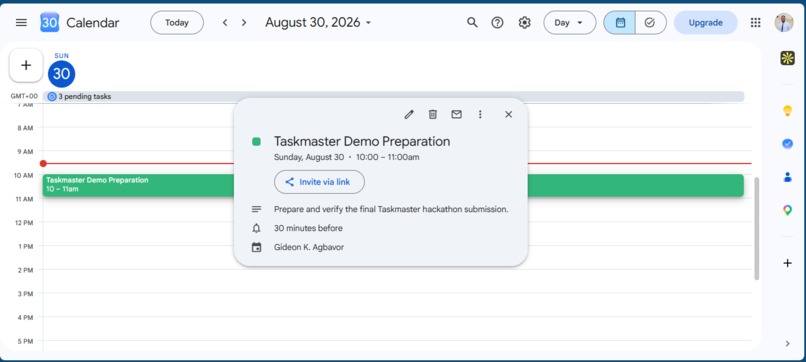
Task: Click the green event color square
Action: 256,141
